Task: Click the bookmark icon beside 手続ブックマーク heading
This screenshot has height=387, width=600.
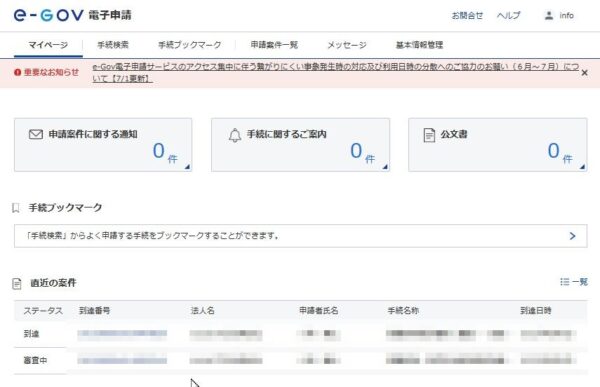Action: tap(16, 208)
